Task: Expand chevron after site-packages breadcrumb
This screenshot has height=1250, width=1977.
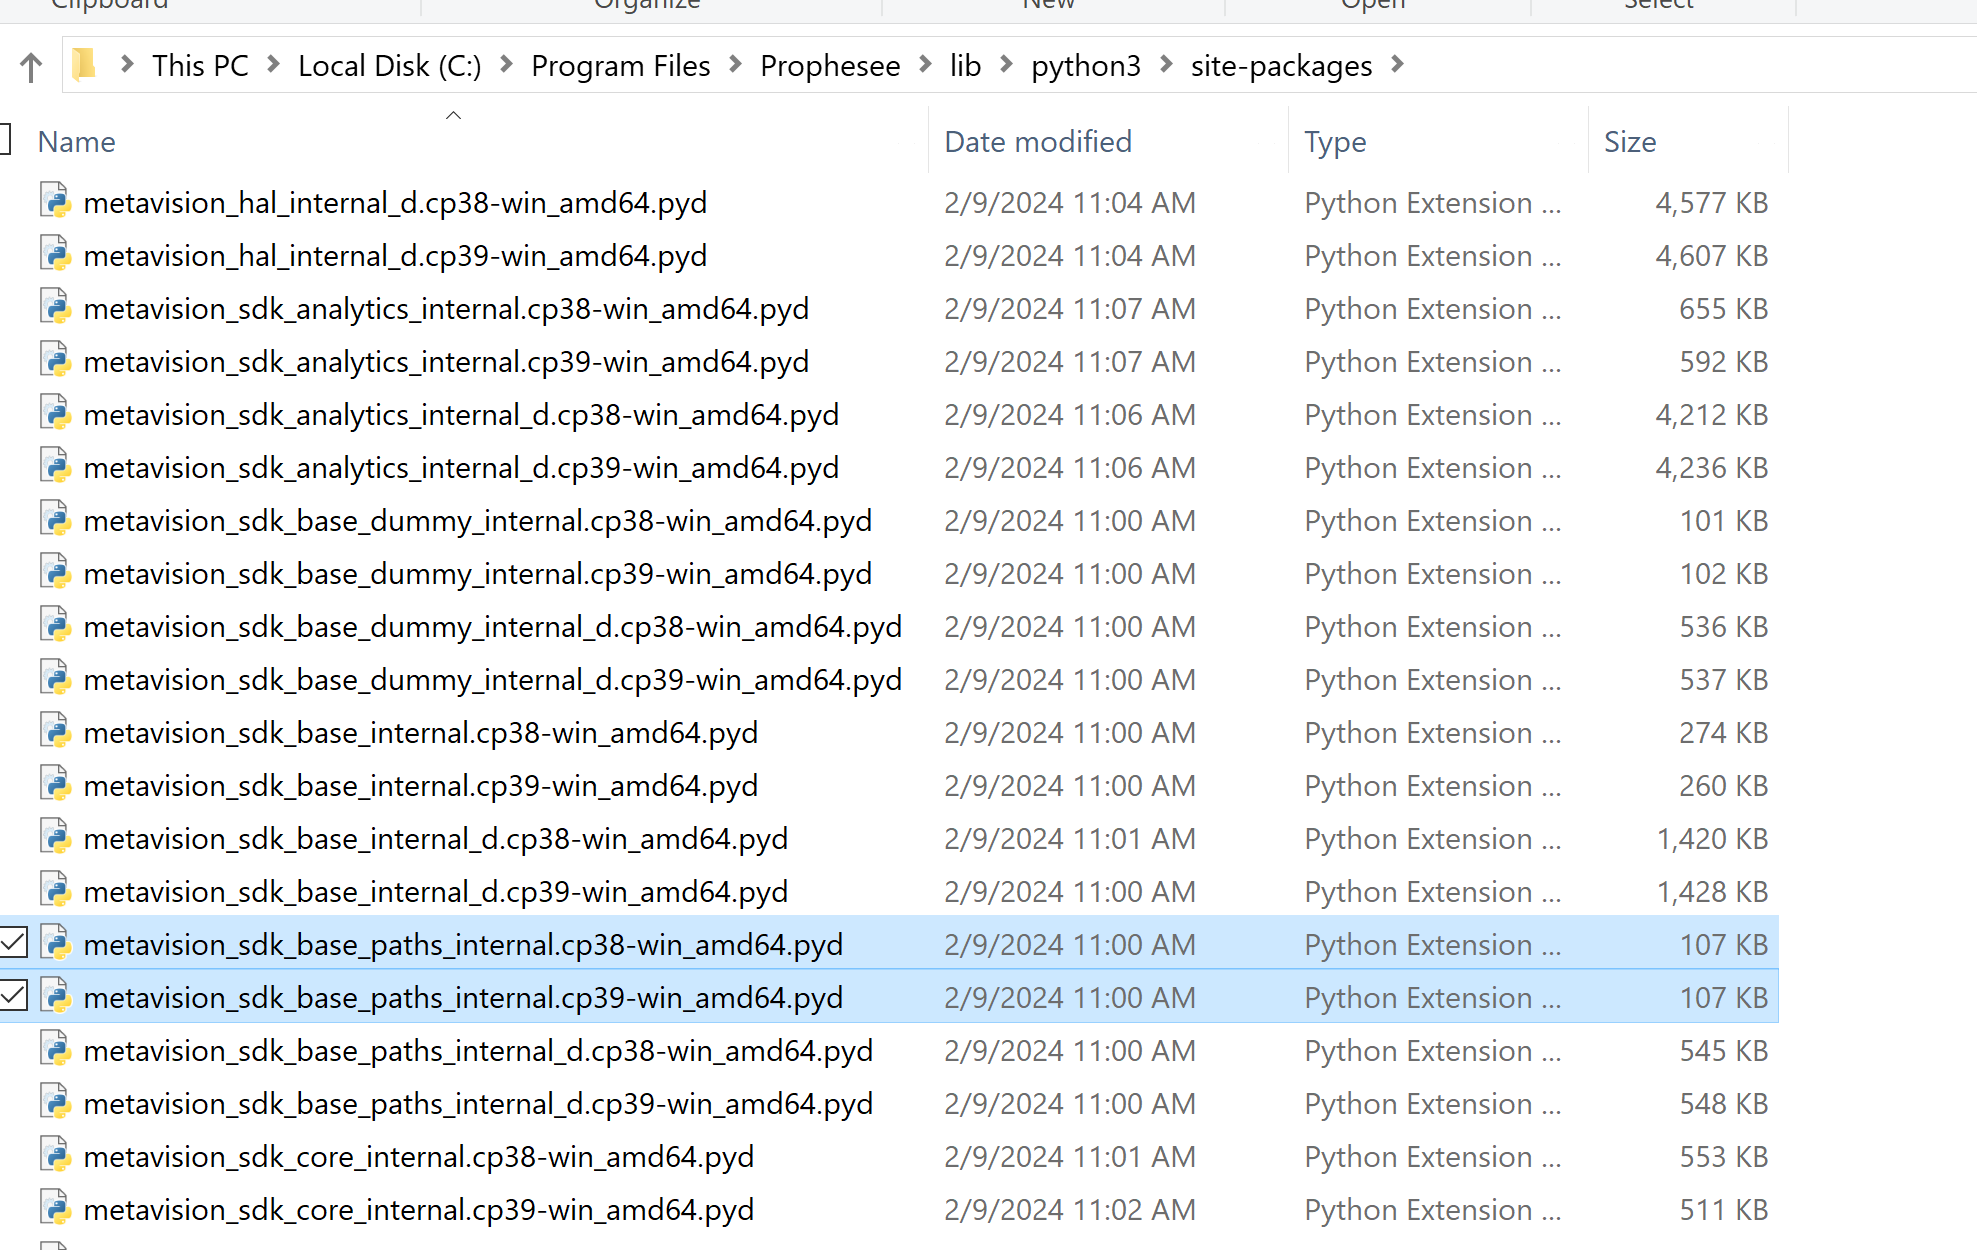Action: point(1398,65)
